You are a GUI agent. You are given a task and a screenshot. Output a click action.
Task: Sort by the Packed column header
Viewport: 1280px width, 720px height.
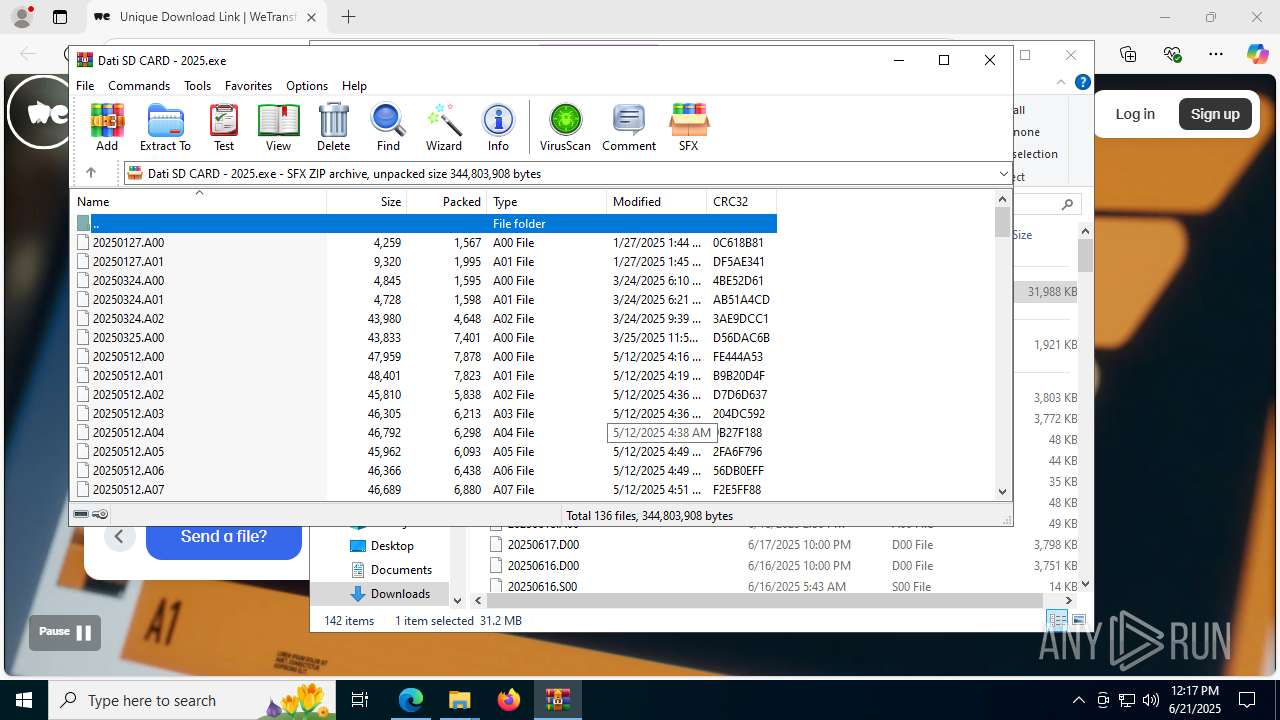(447, 201)
